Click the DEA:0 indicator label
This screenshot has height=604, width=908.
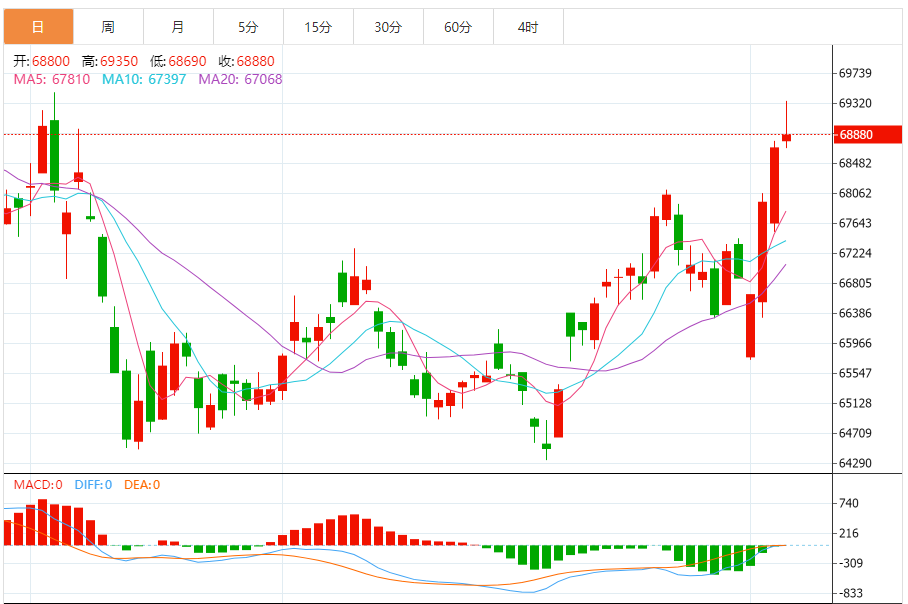[142, 485]
